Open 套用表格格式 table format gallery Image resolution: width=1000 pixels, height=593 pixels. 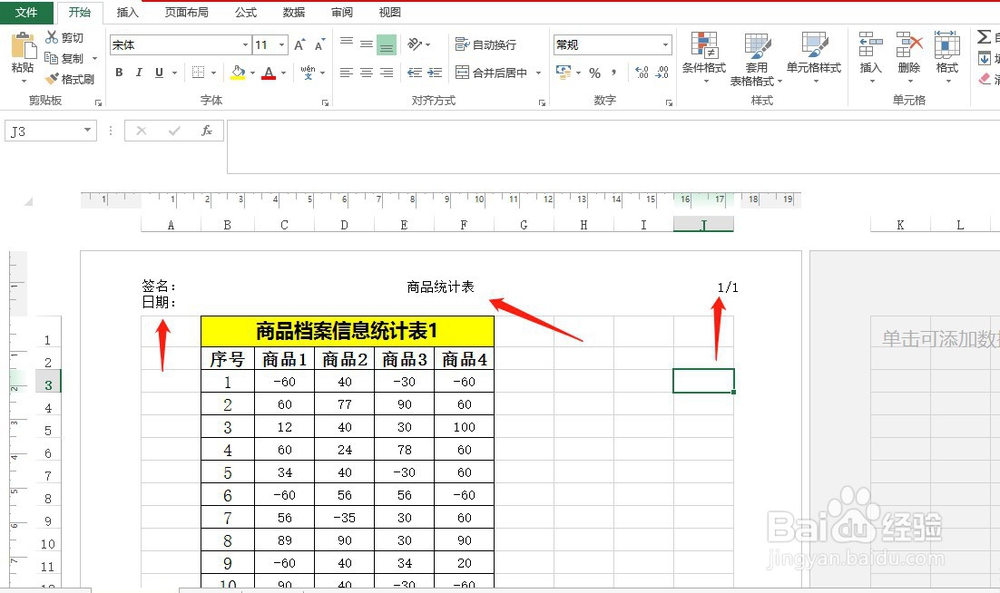pyautogui.click(x=756, y=59)
